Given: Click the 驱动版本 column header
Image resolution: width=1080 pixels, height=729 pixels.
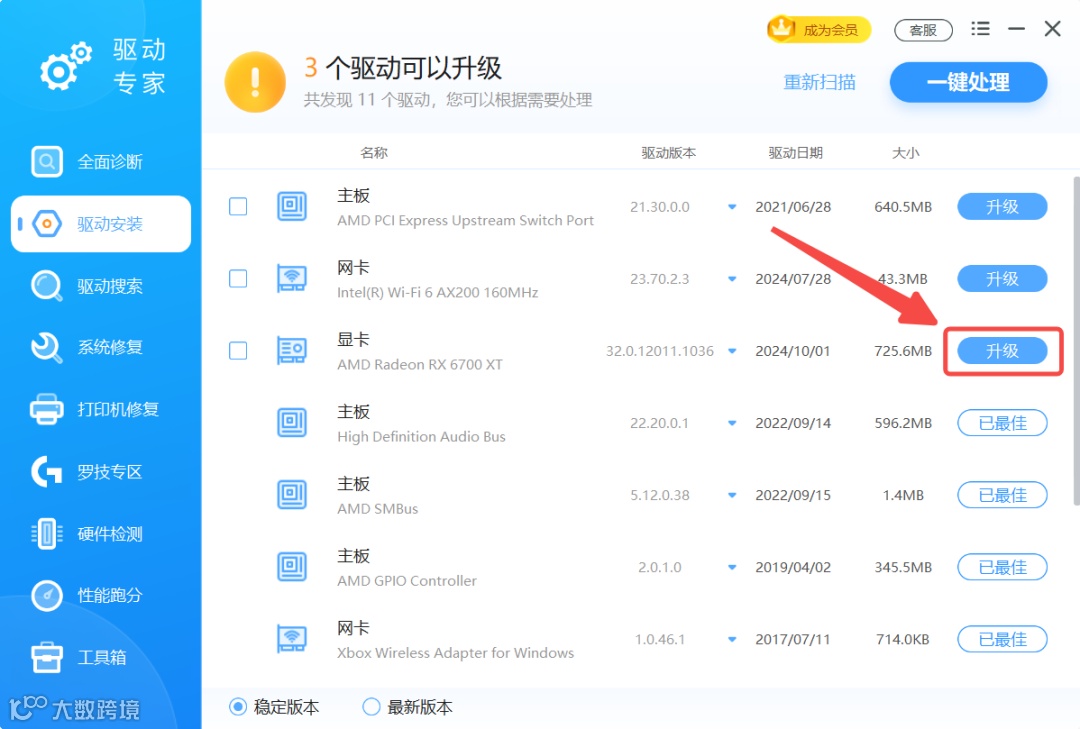Looking at the screenshot, I should pyautogui.click(x=668, y=153).
